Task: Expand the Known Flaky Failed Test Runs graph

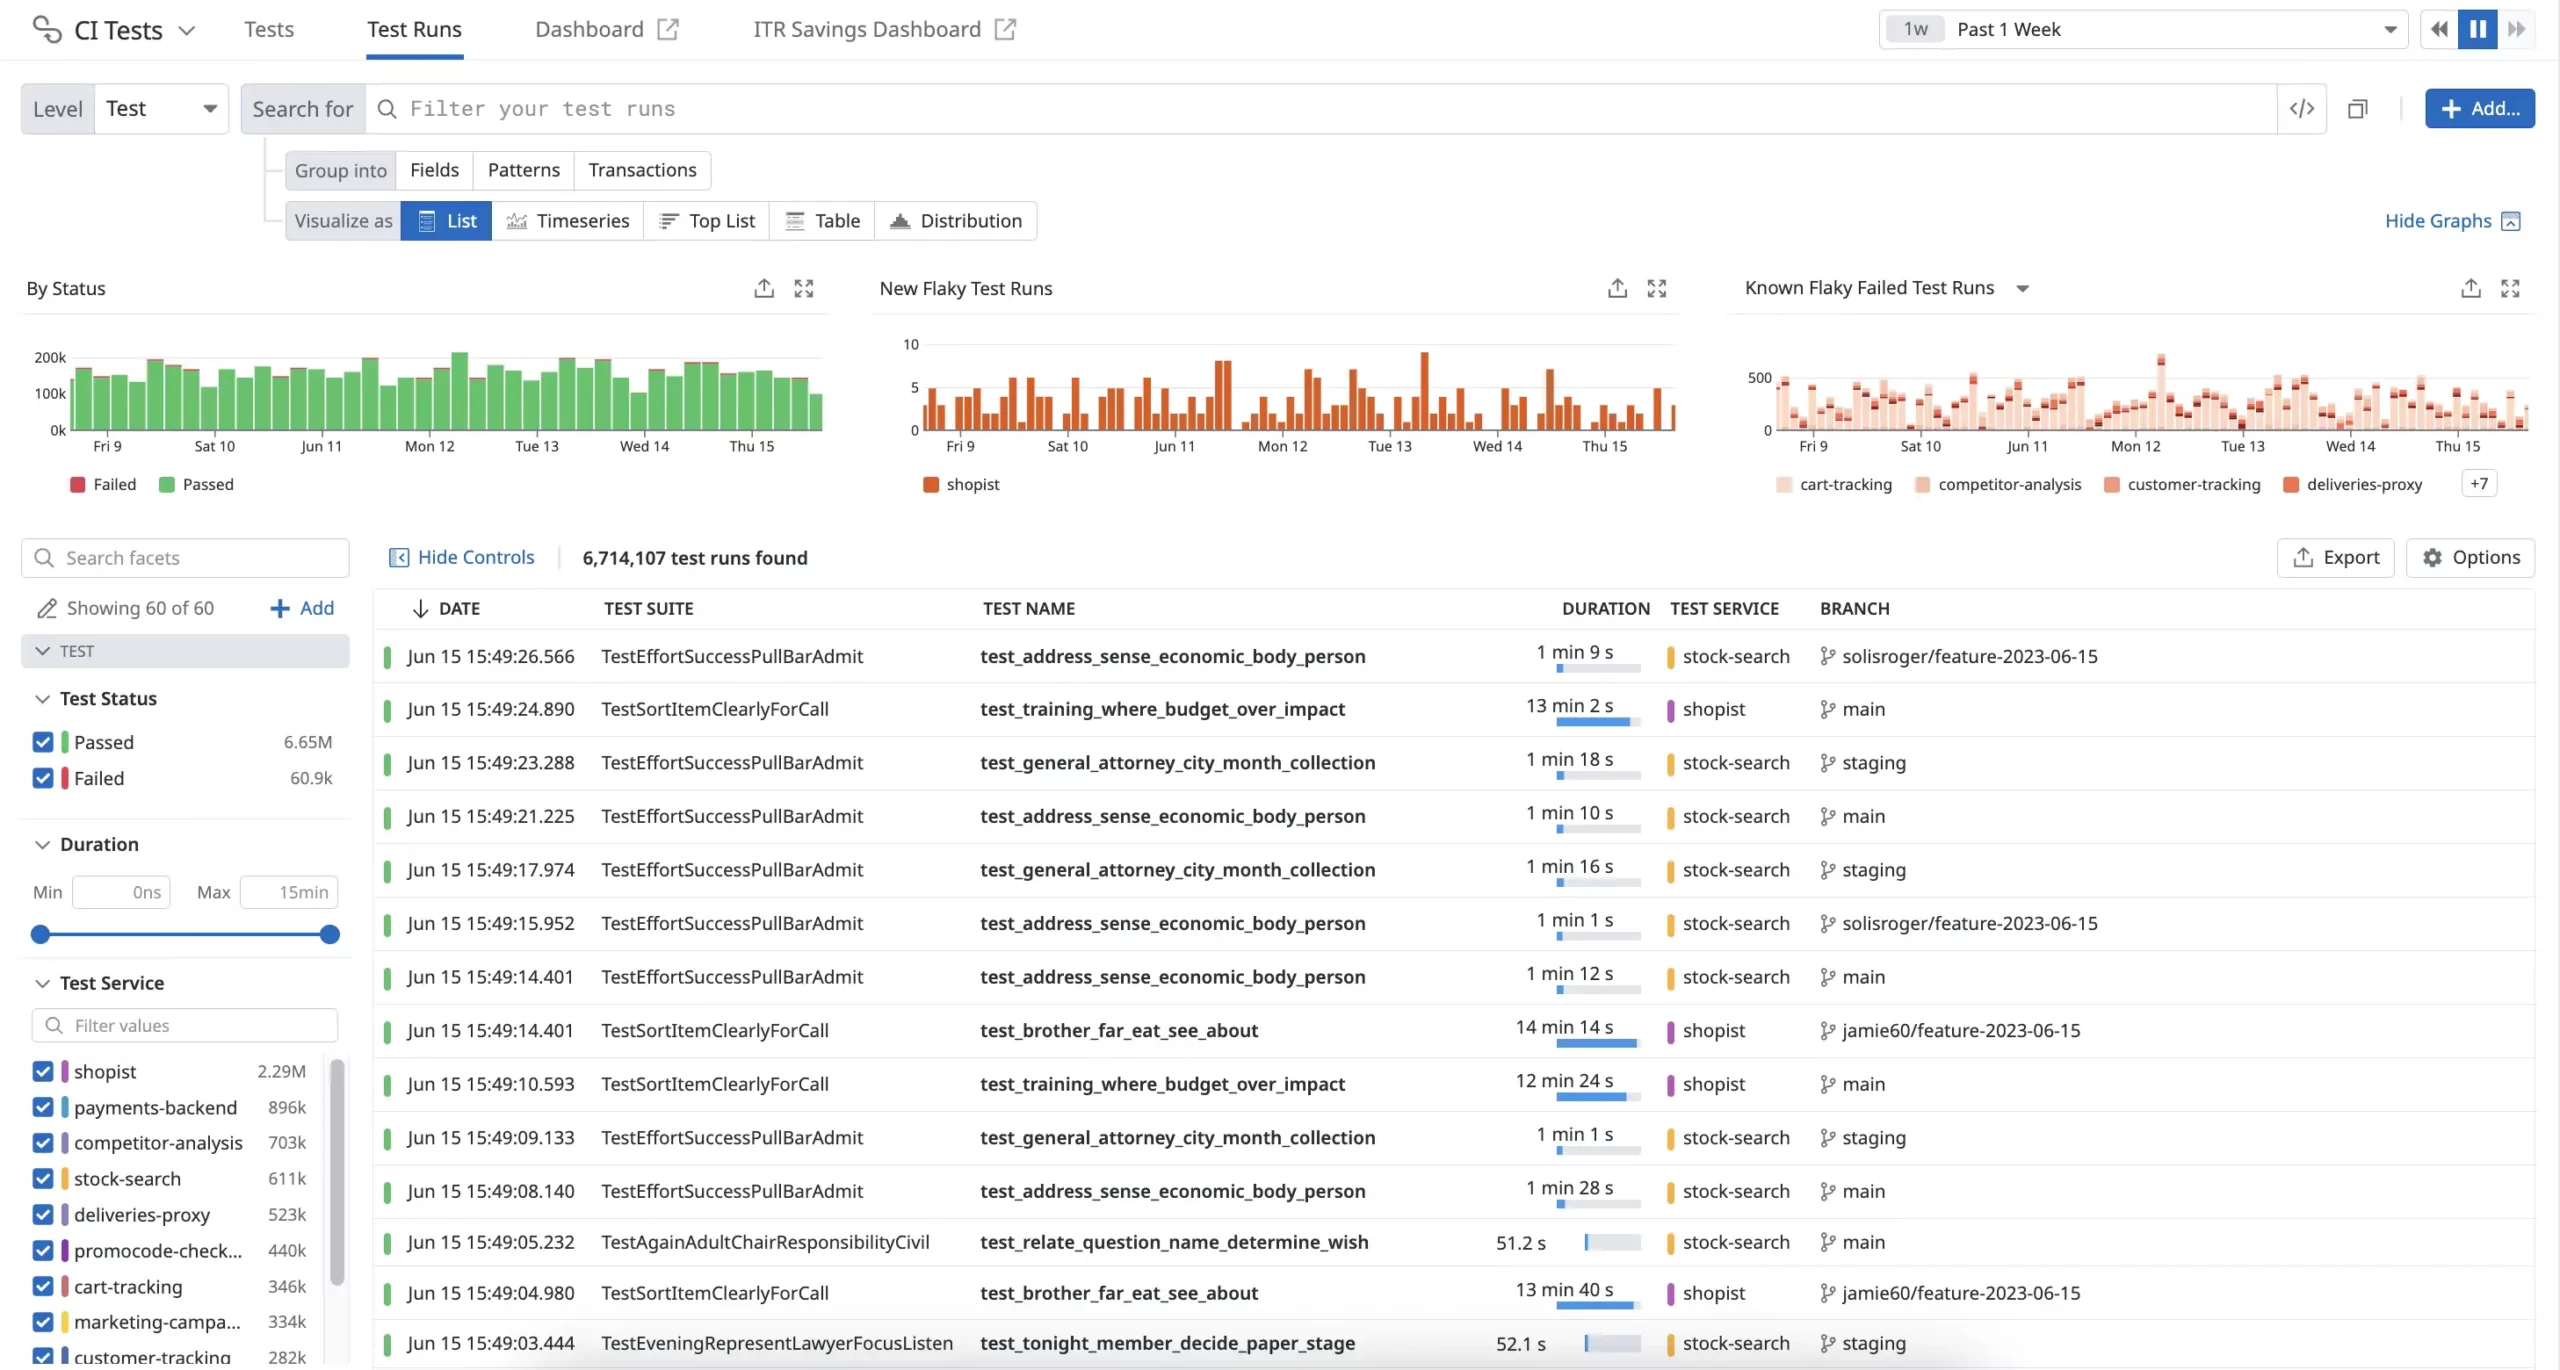Action: pyautogui.click(x=2510, y=288)
